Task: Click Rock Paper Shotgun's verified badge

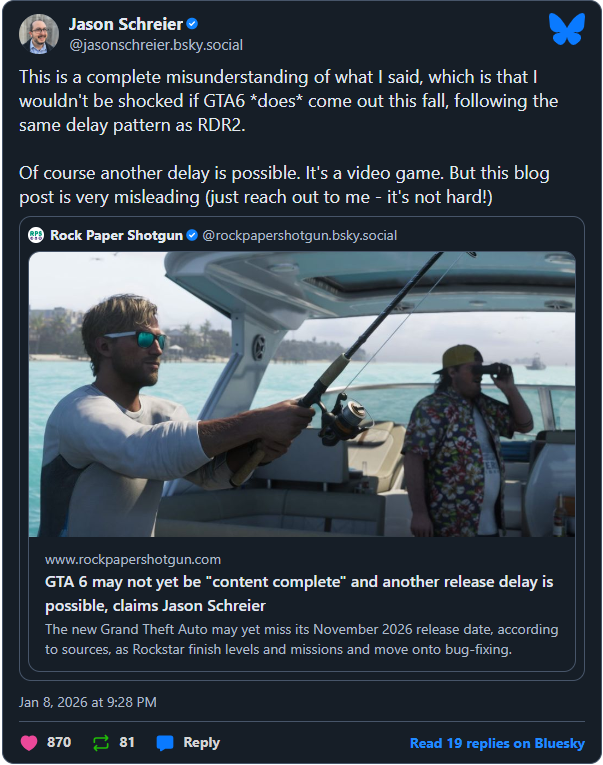Action: click(x=189, y=235)
